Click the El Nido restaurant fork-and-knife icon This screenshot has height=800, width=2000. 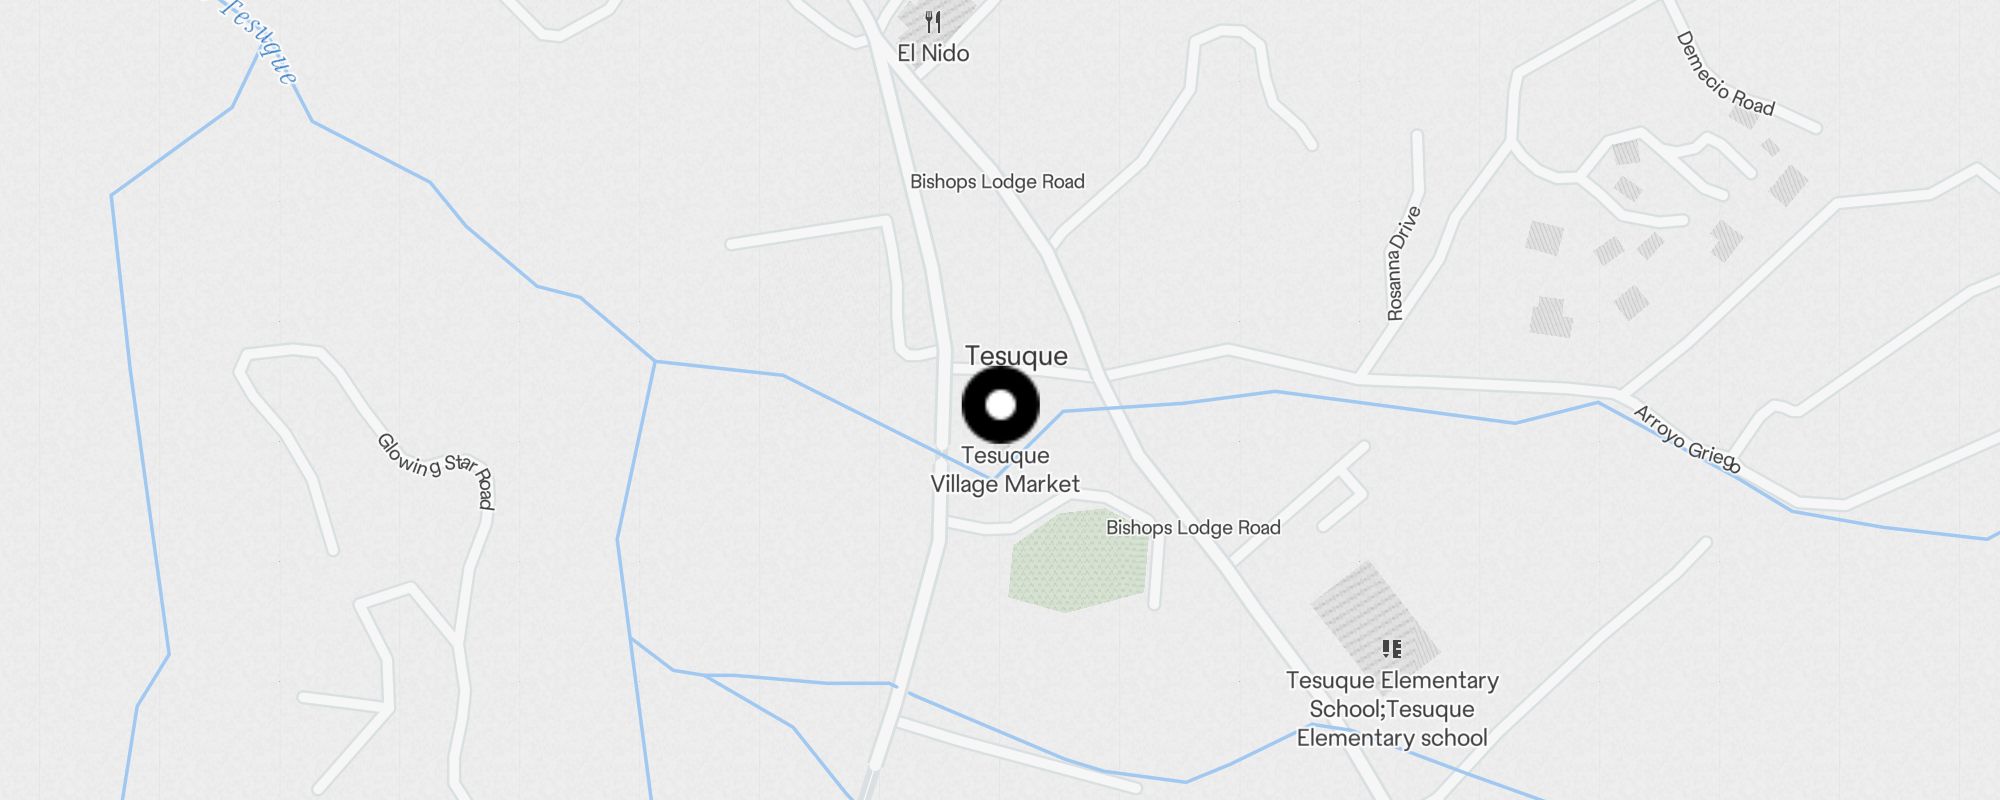point(933,22)
